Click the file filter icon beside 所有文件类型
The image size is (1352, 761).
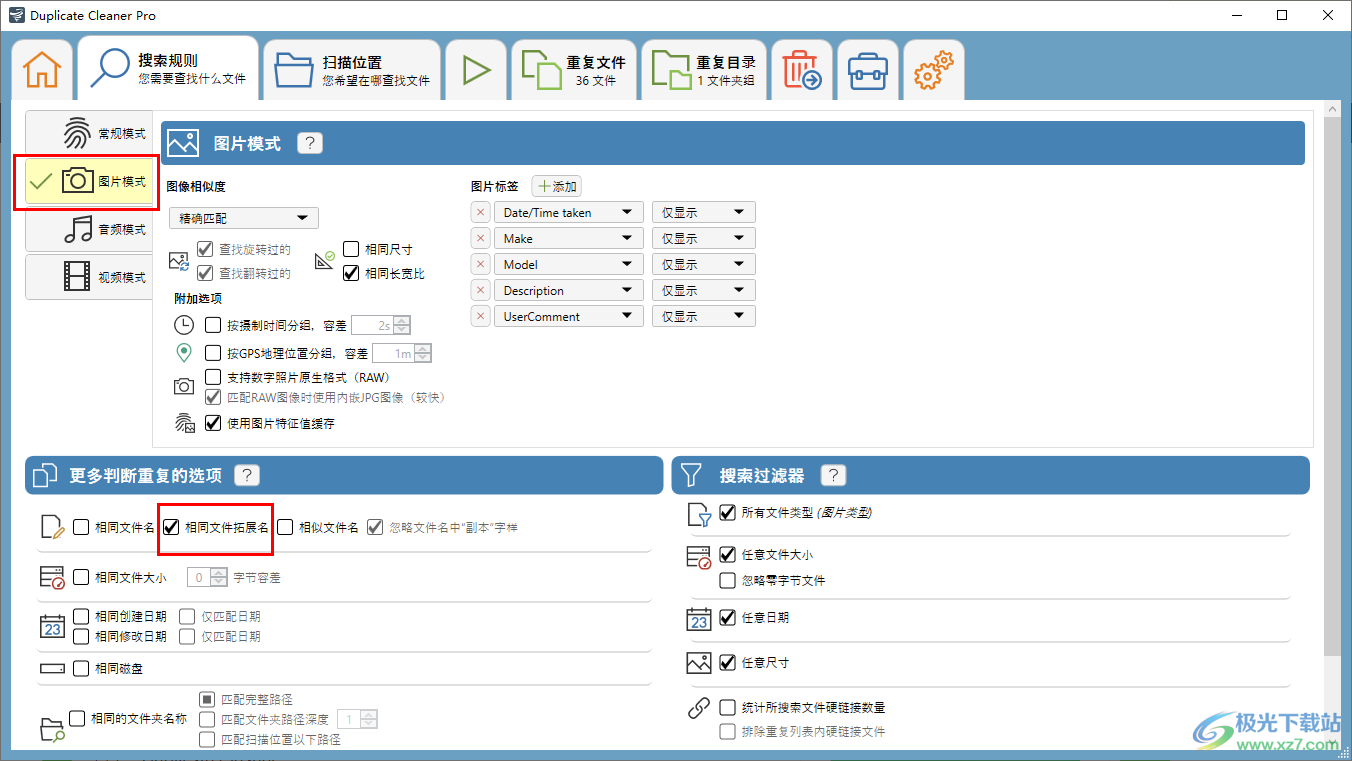point(699,514)
